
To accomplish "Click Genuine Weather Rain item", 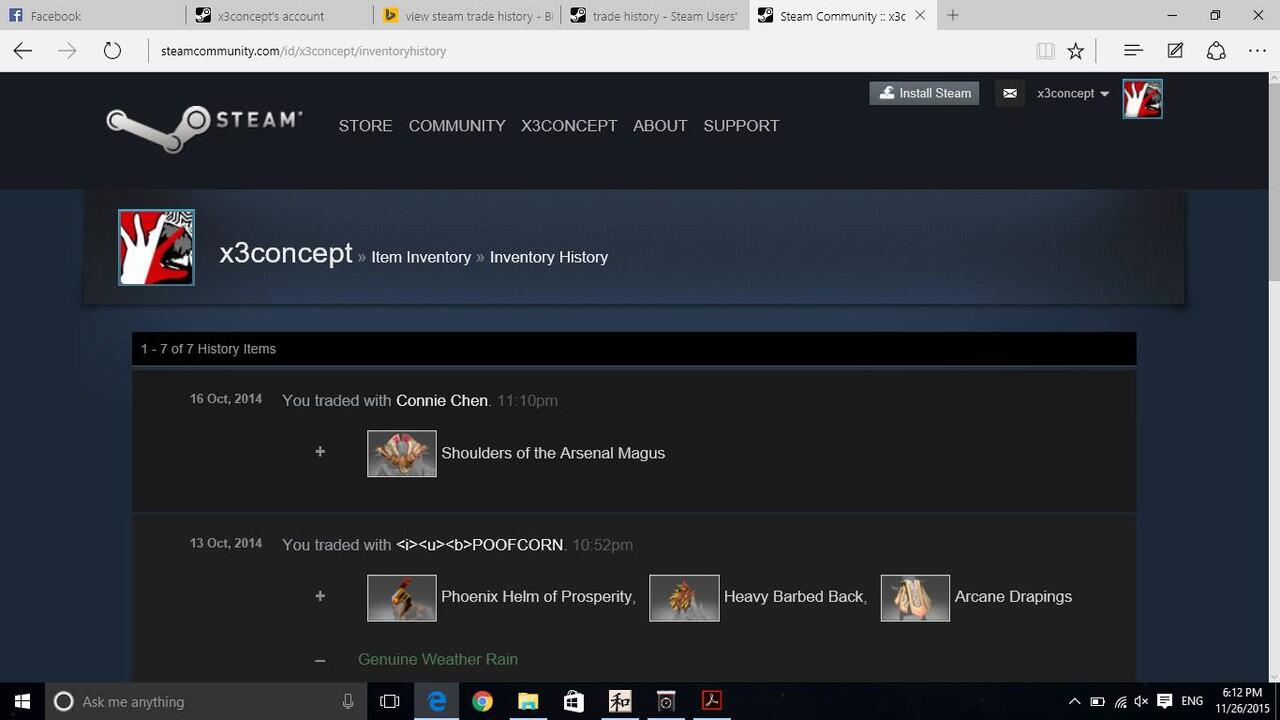I will (x=438, y=659).
